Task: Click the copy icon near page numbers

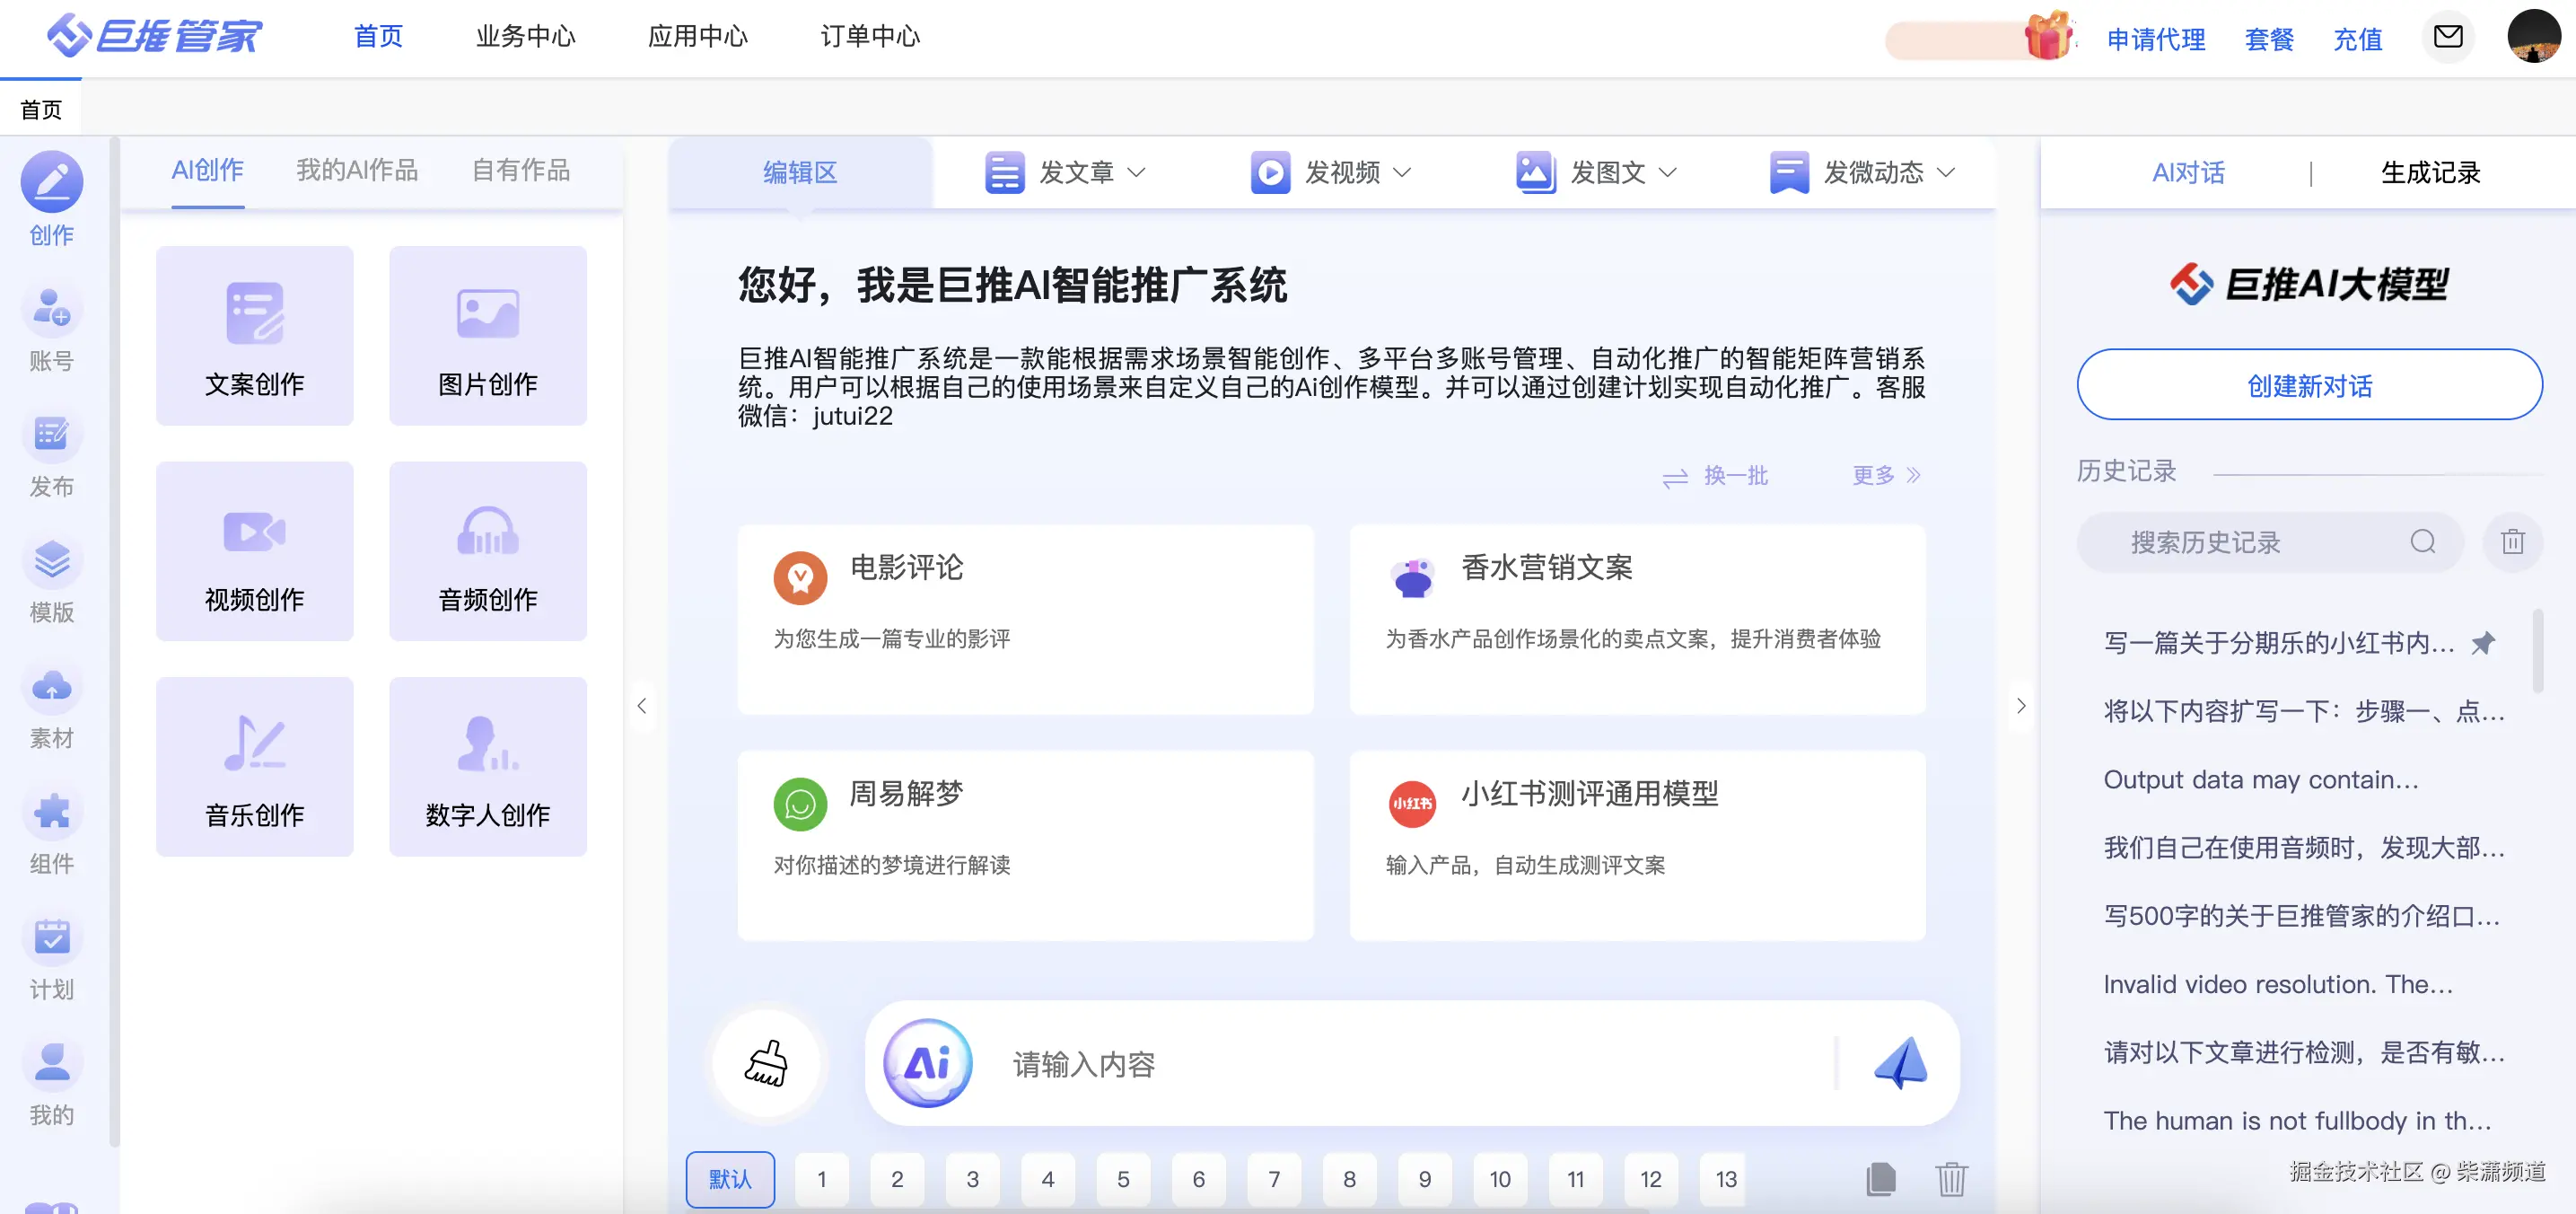Action: tap(1880, 1179)
